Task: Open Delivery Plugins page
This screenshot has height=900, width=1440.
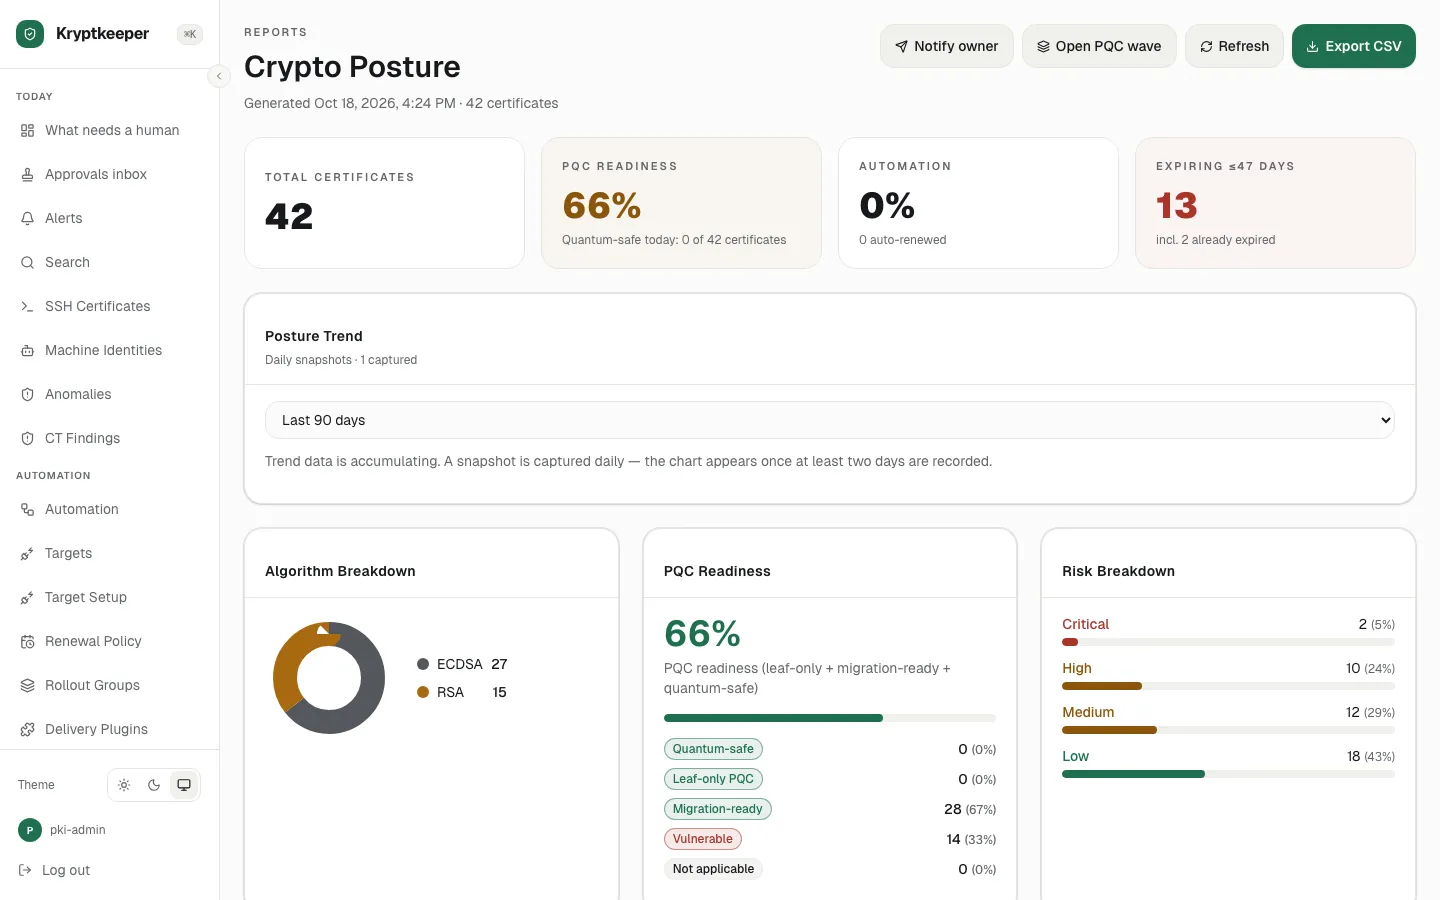Action: 110,729
